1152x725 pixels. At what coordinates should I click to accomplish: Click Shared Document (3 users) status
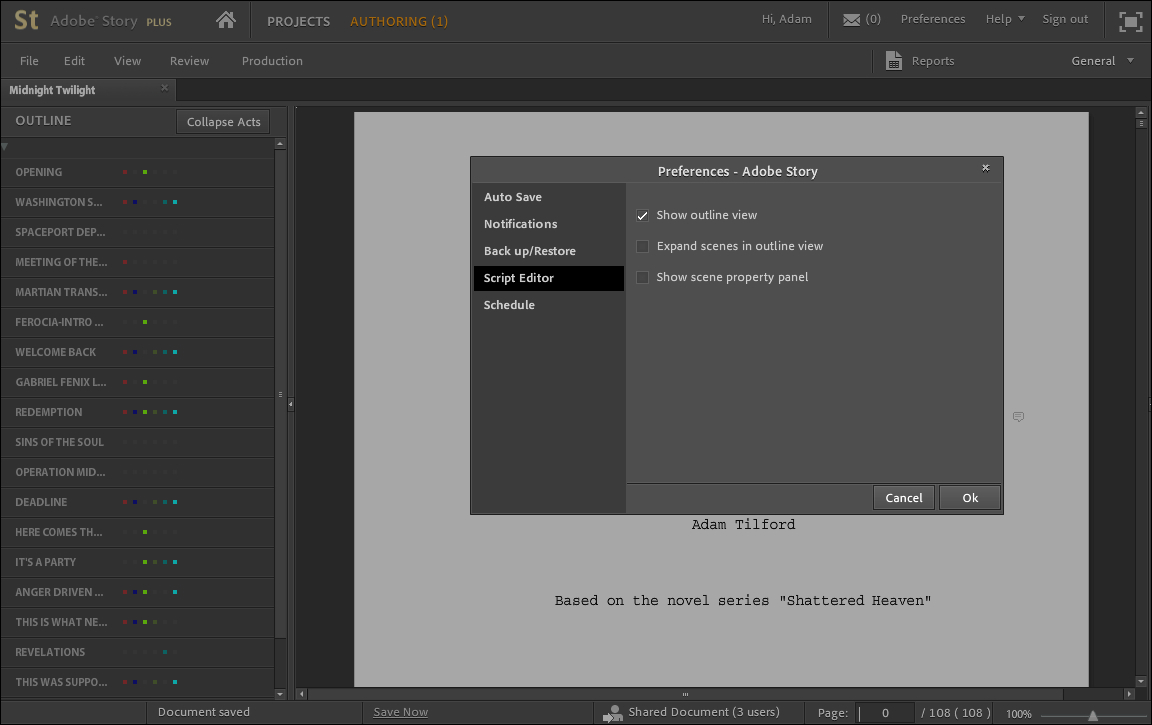pos(703,712)
